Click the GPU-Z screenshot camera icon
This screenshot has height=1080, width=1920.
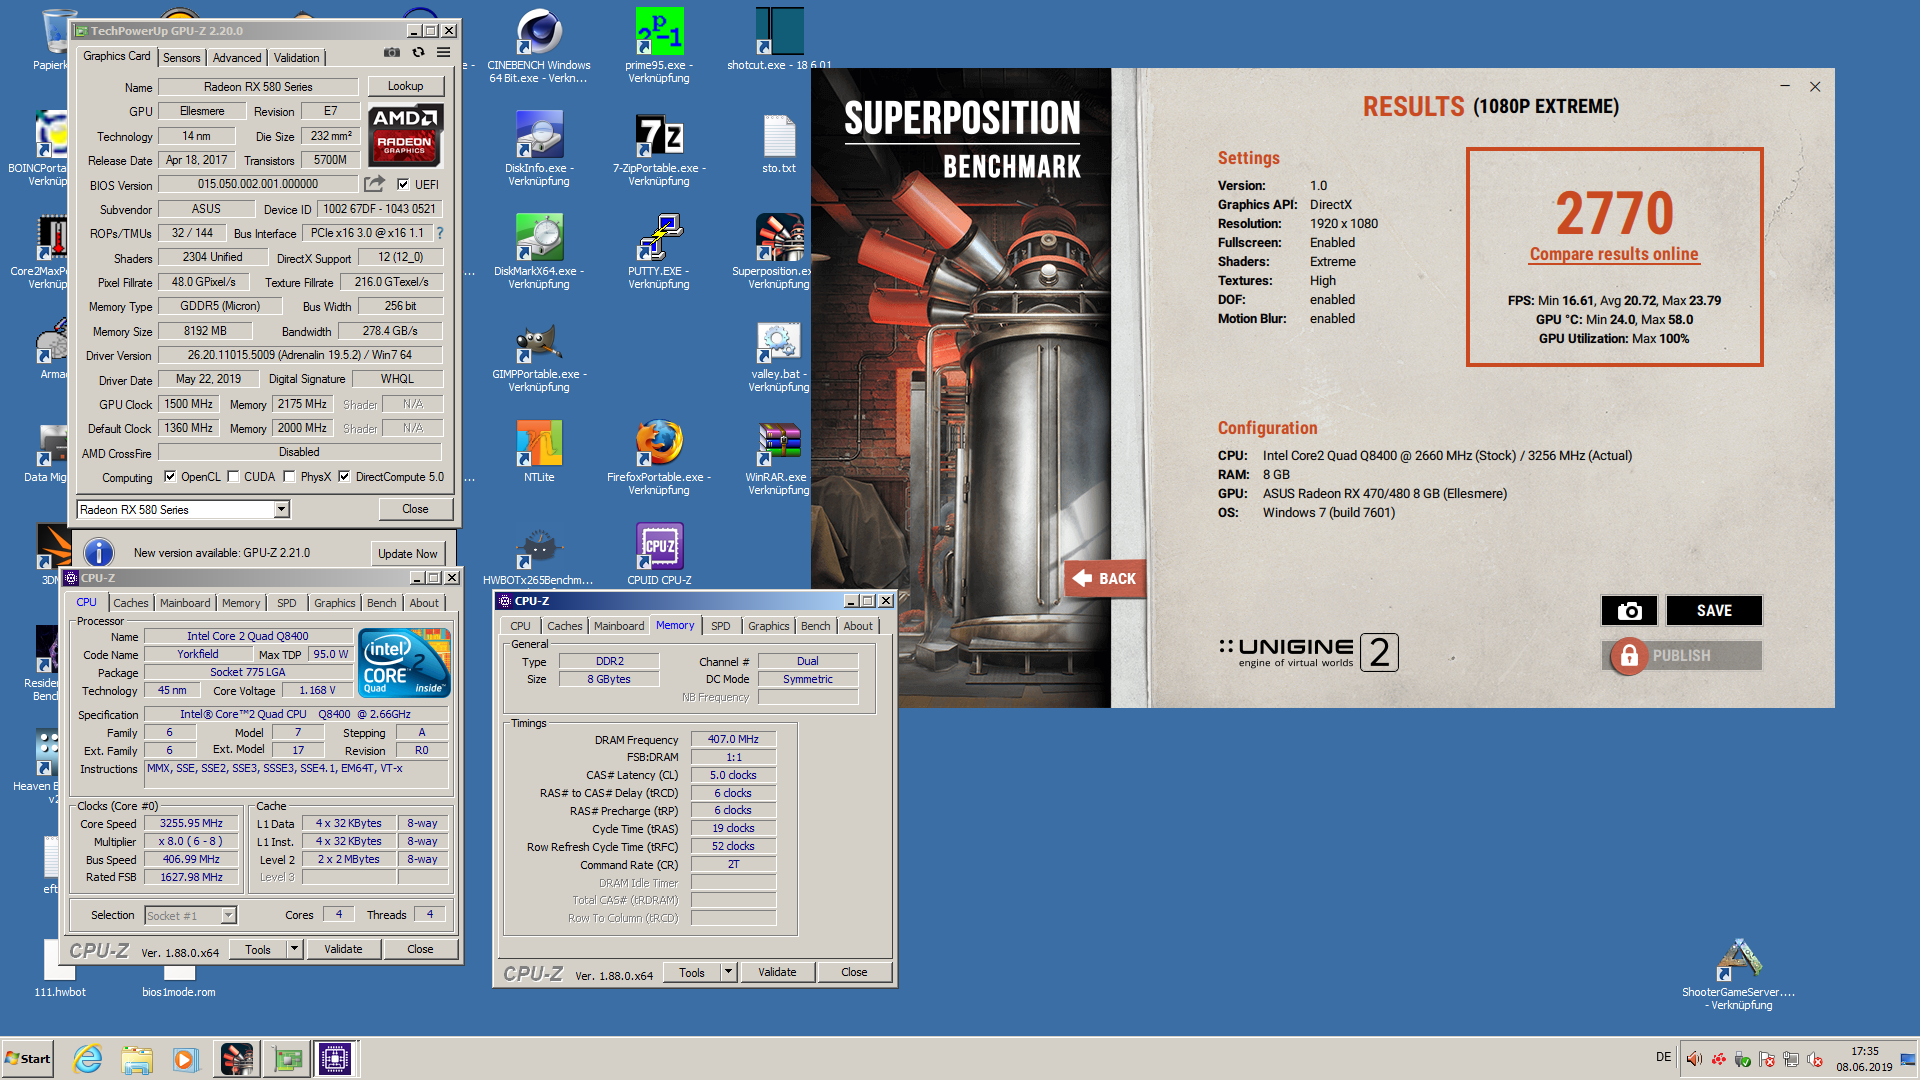click(392, 53)
